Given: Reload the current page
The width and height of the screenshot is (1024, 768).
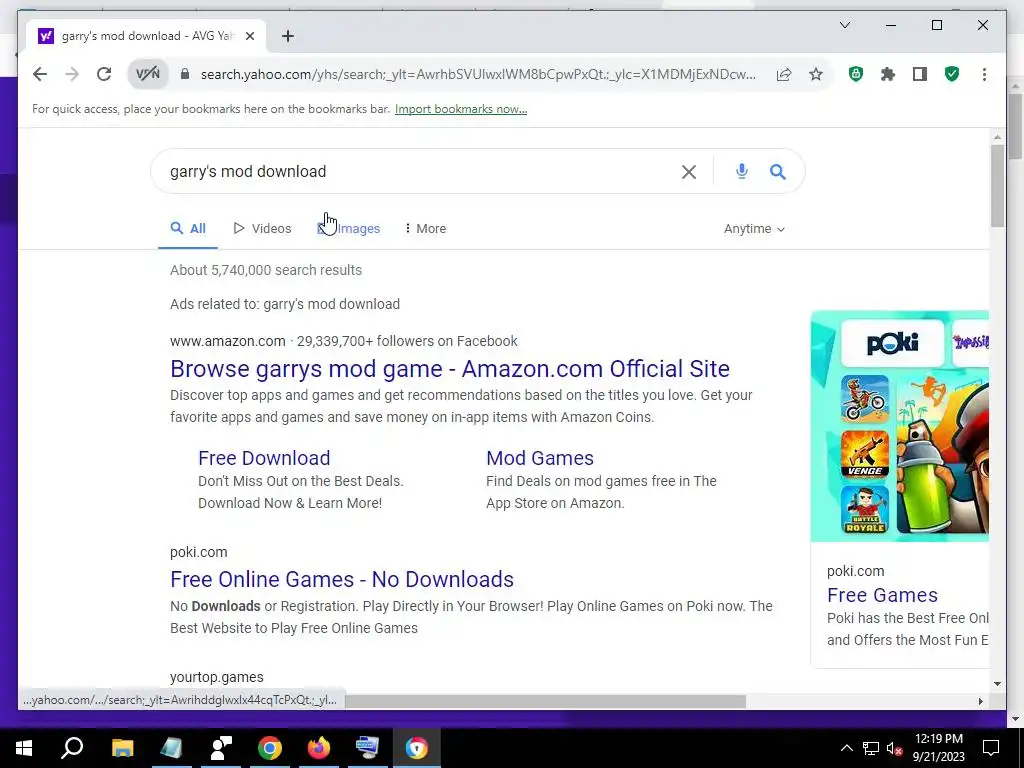Looking at the screenshot, I should coord(104,74).
